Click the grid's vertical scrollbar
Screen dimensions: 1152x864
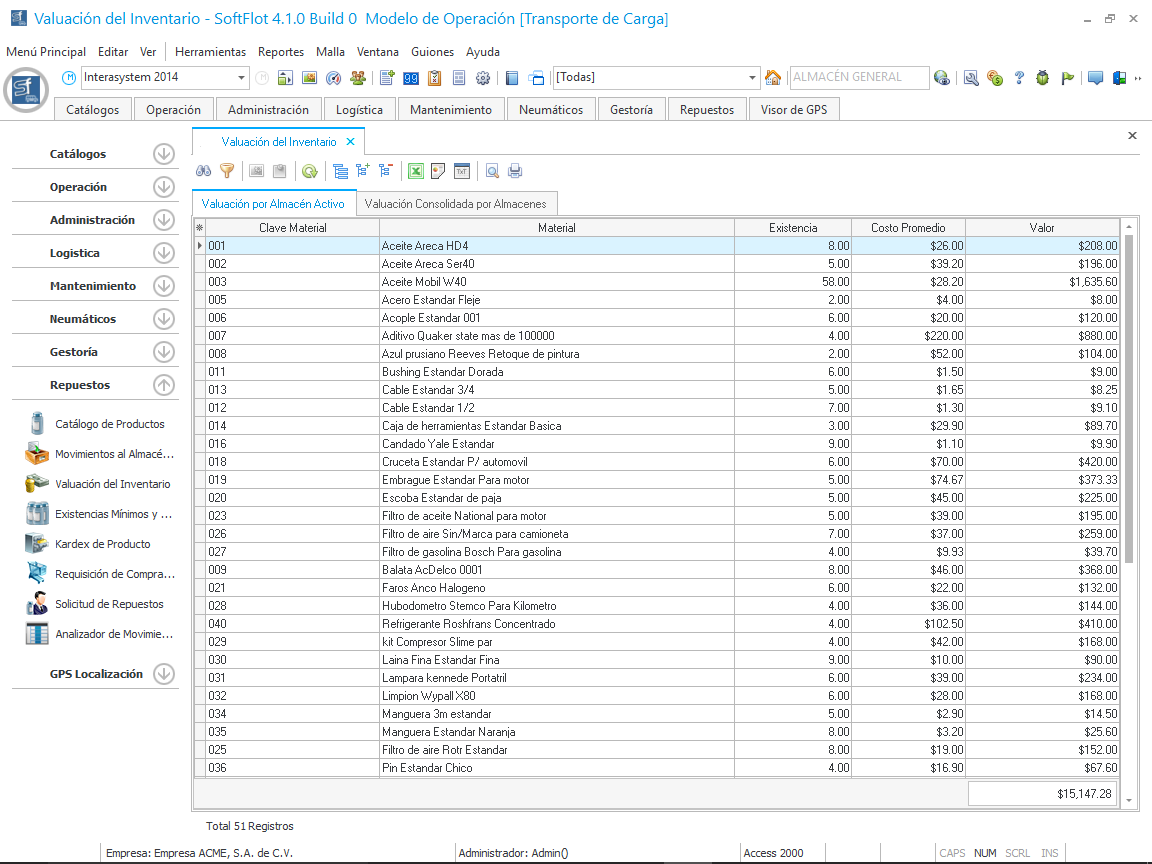pyautogui.click(x=1129, y=400)
